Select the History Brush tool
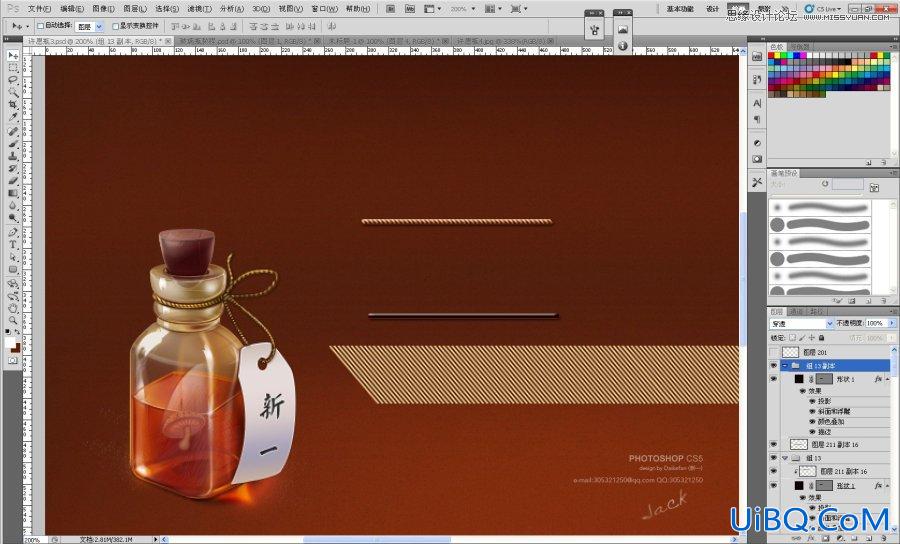This screenshot has width=900, height=544. pos(13,168)
